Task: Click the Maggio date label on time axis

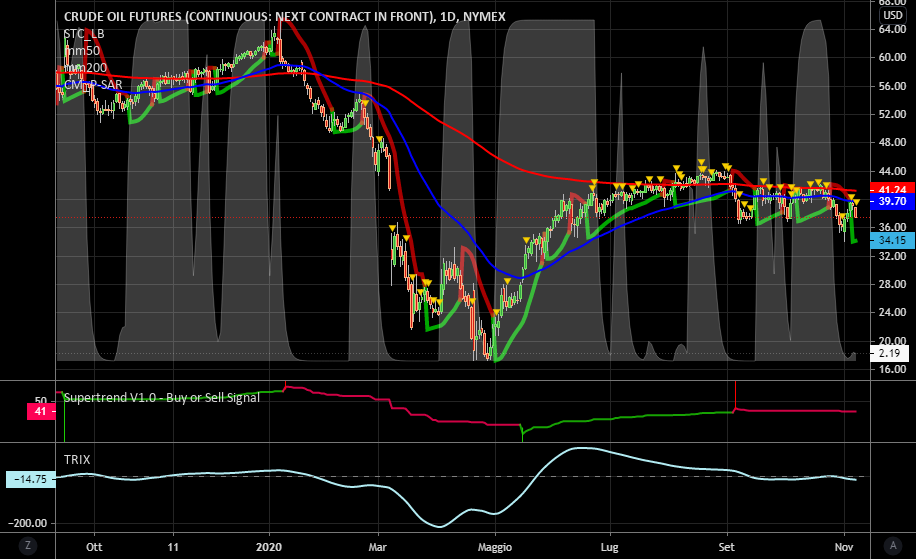Action: coord(495,547)
